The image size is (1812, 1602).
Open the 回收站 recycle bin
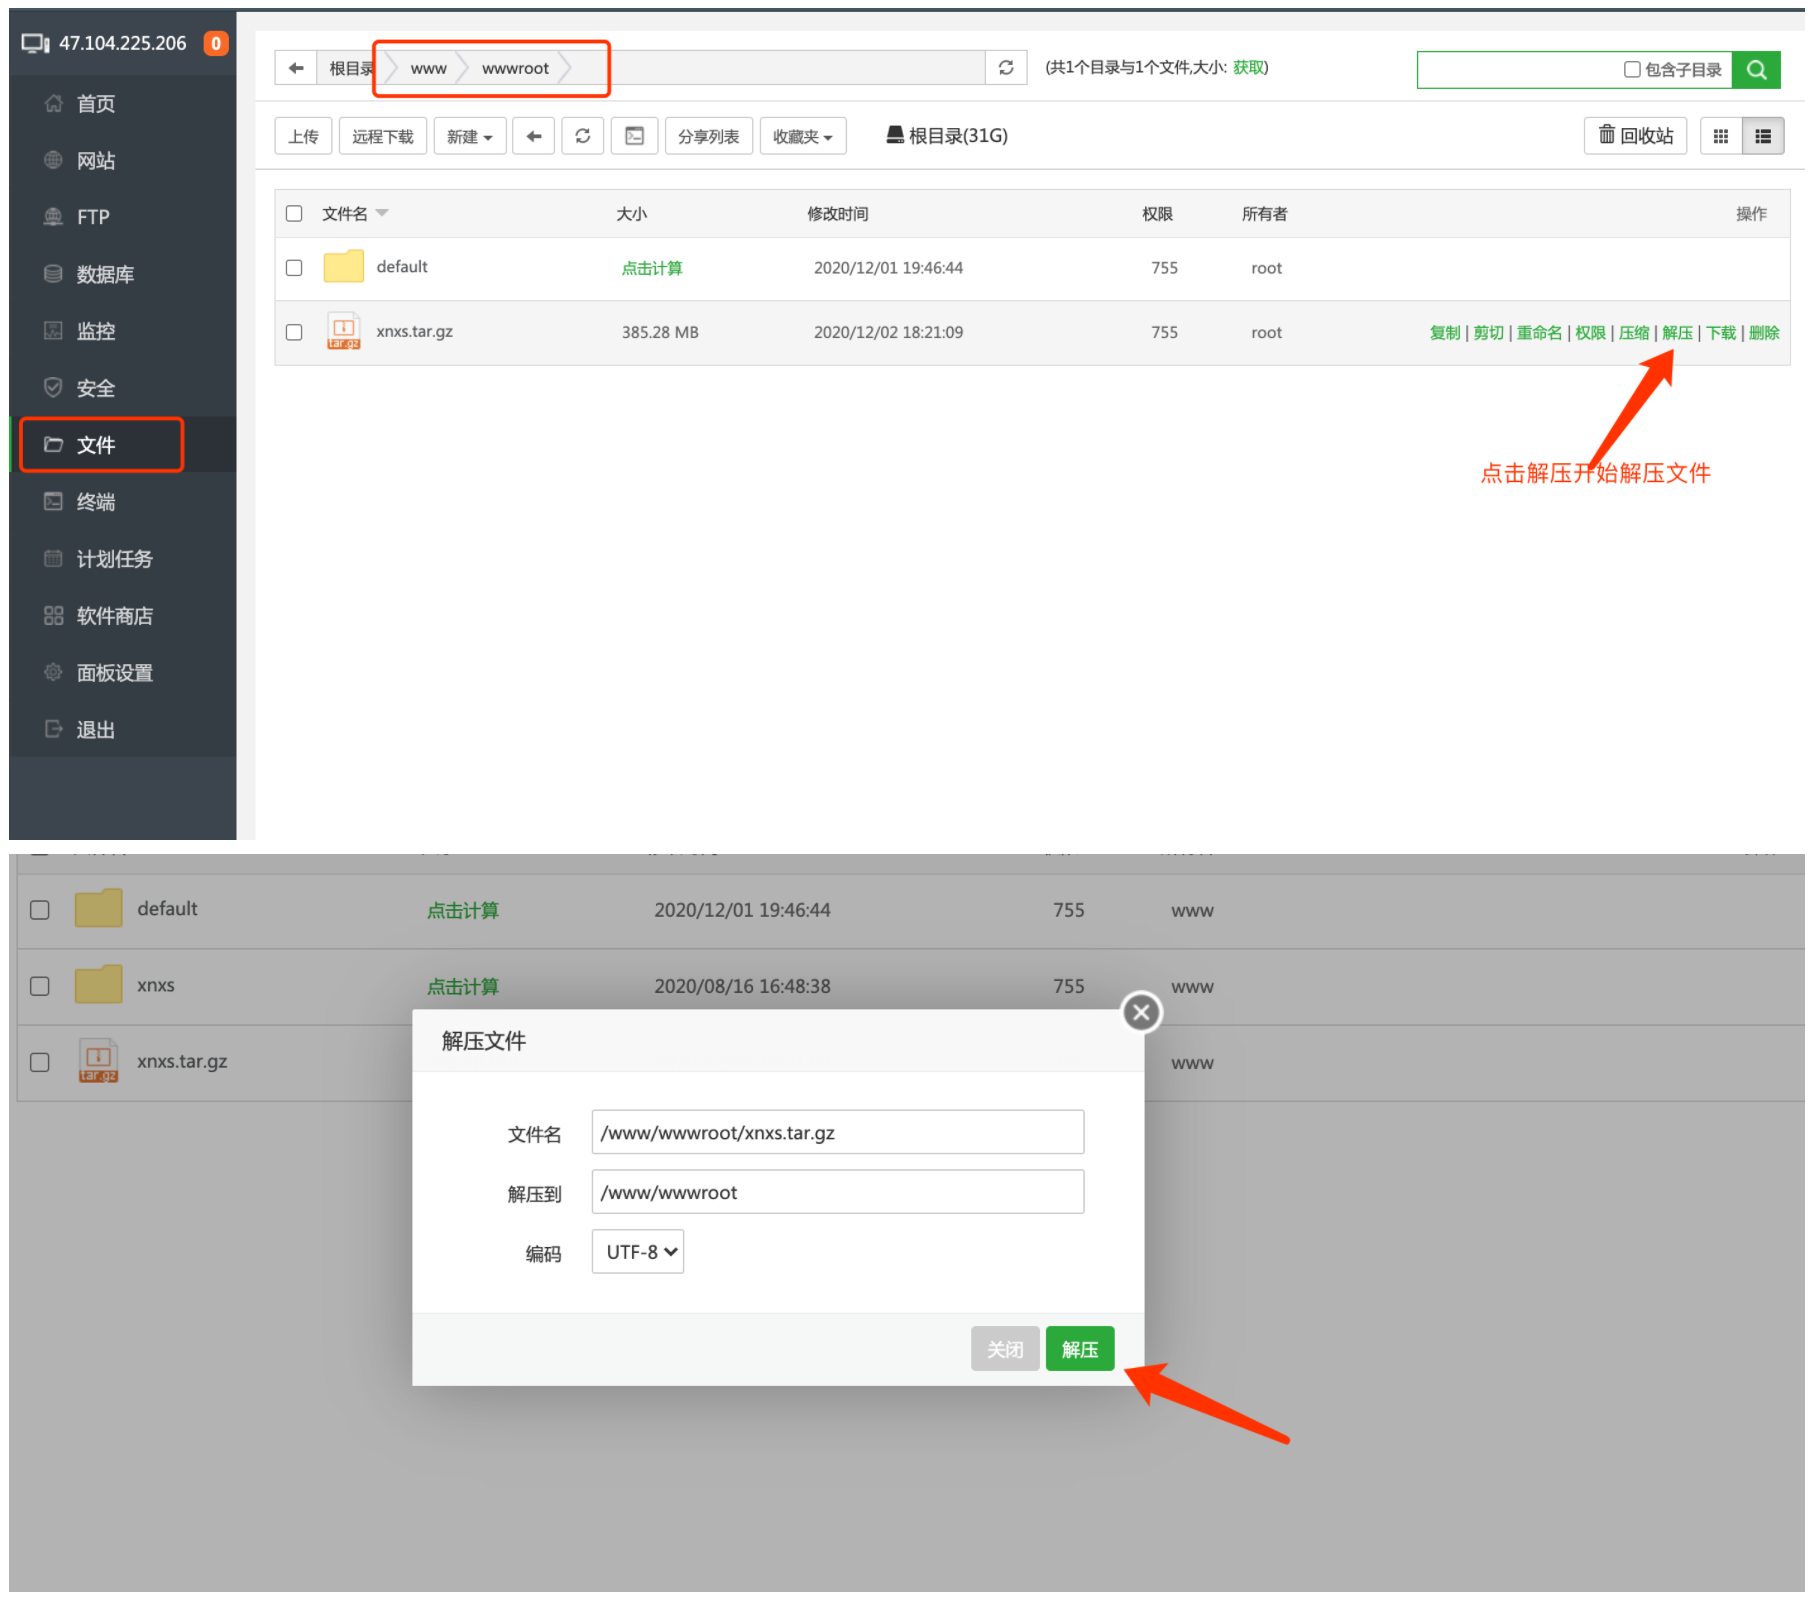[1636, 135]
